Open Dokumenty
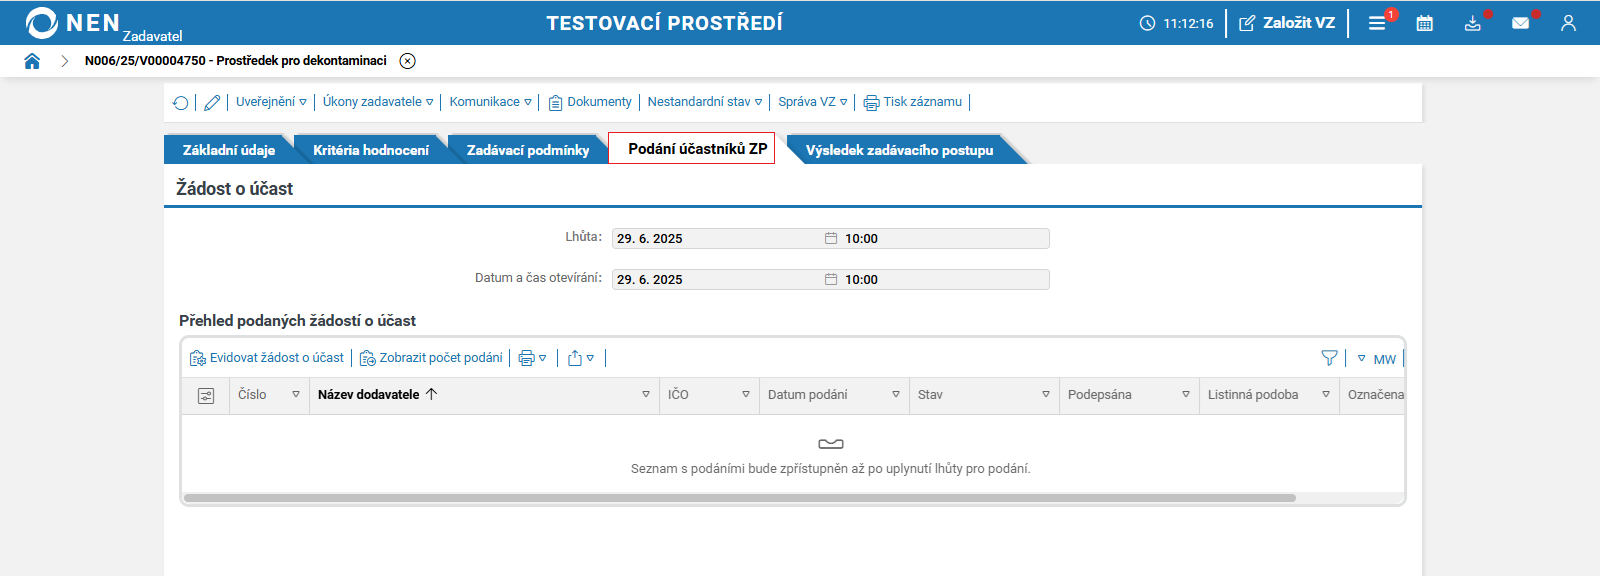Screen dimensions: 1600x576 click(590, 102)
